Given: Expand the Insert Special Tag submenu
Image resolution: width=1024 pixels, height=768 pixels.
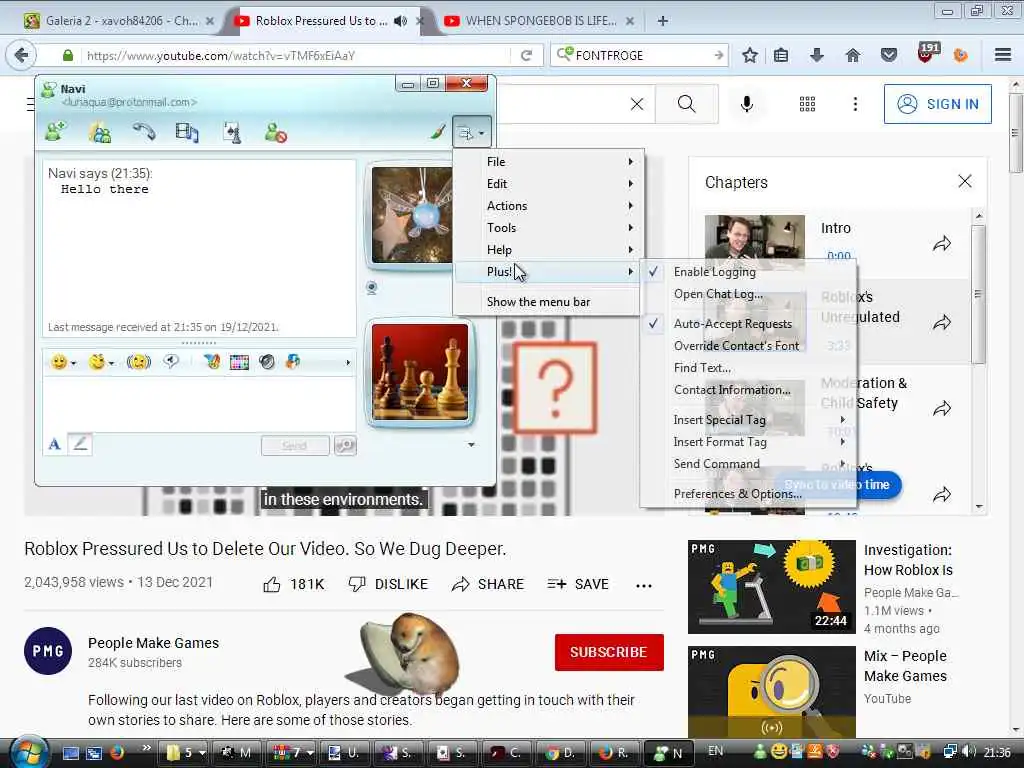Looking at the screenshot, I should [x=748, y=420].
